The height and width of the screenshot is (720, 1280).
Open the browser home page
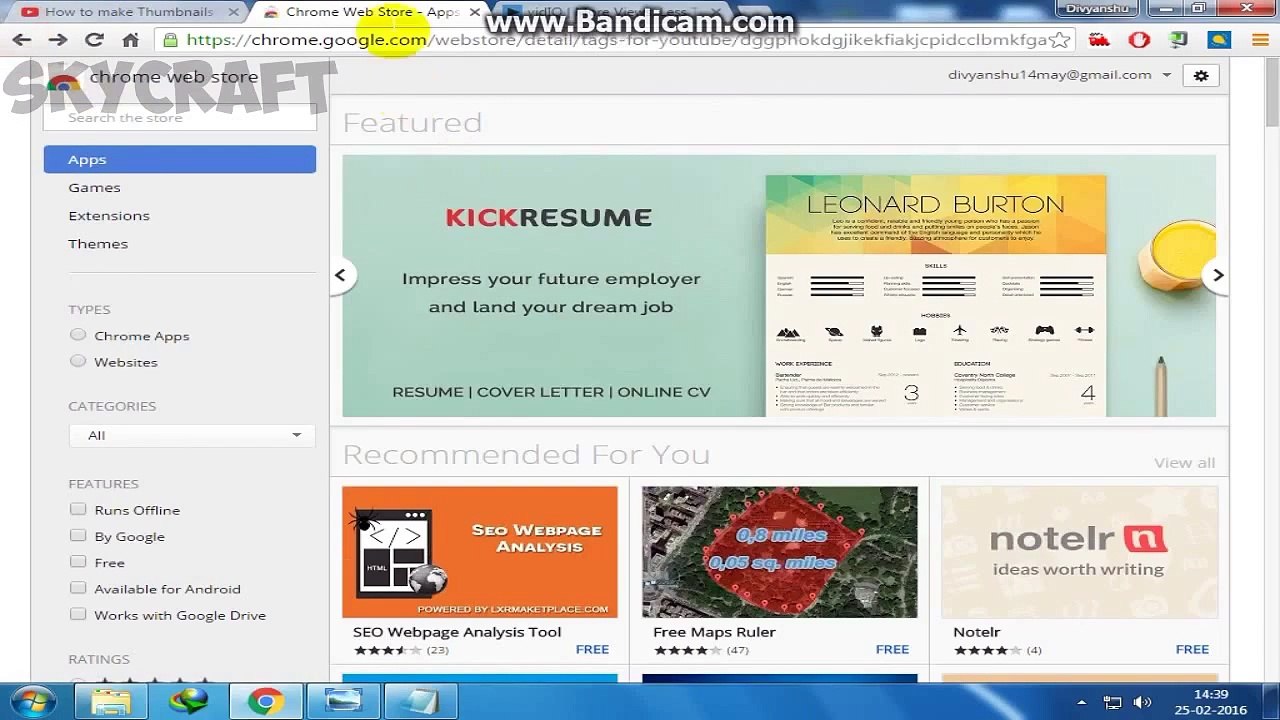(130, 40)
